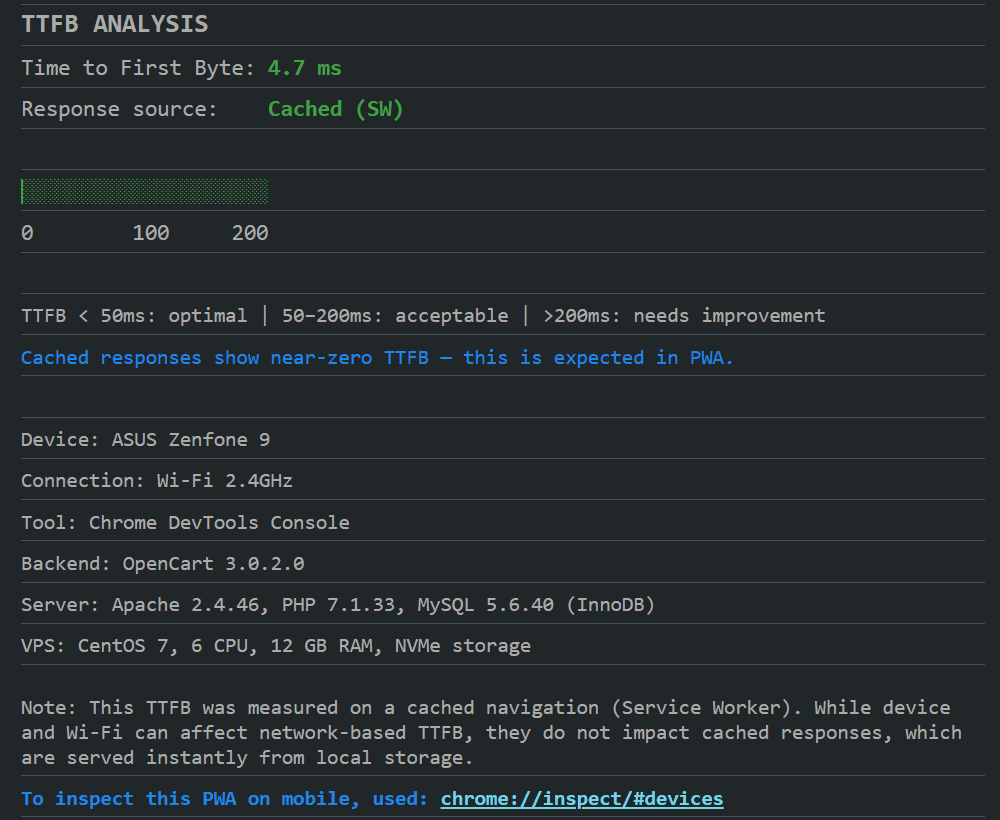
Task: Click the green Cached (SW) value
Action: coord(335,109)
